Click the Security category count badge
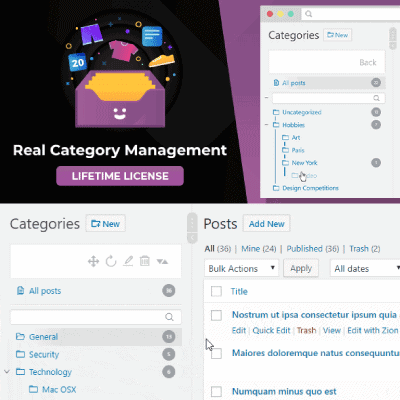This screenshot has height=400, width=400. (169, 354)
